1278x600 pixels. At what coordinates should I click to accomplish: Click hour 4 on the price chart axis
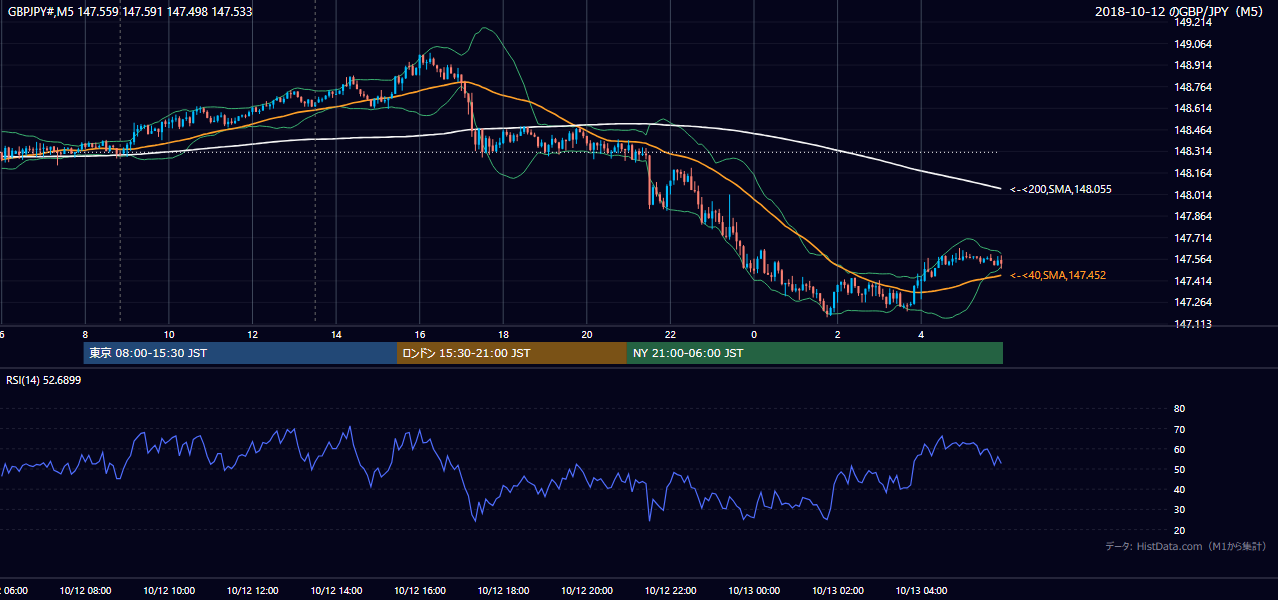click(921, 334)
